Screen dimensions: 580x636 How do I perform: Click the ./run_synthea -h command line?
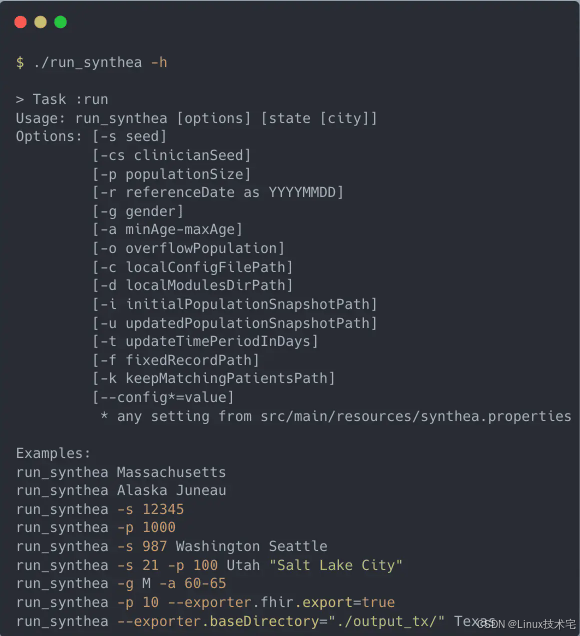coord(92,62)
